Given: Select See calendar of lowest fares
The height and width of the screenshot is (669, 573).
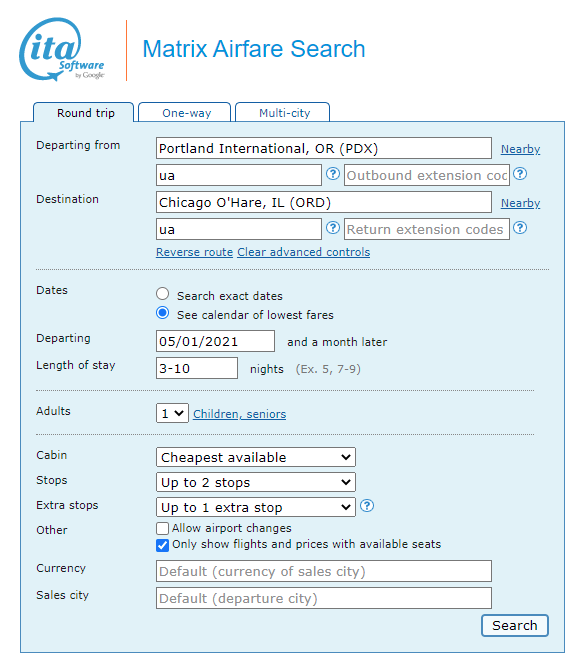Looking at the screenshot, I should pos(163,313).
